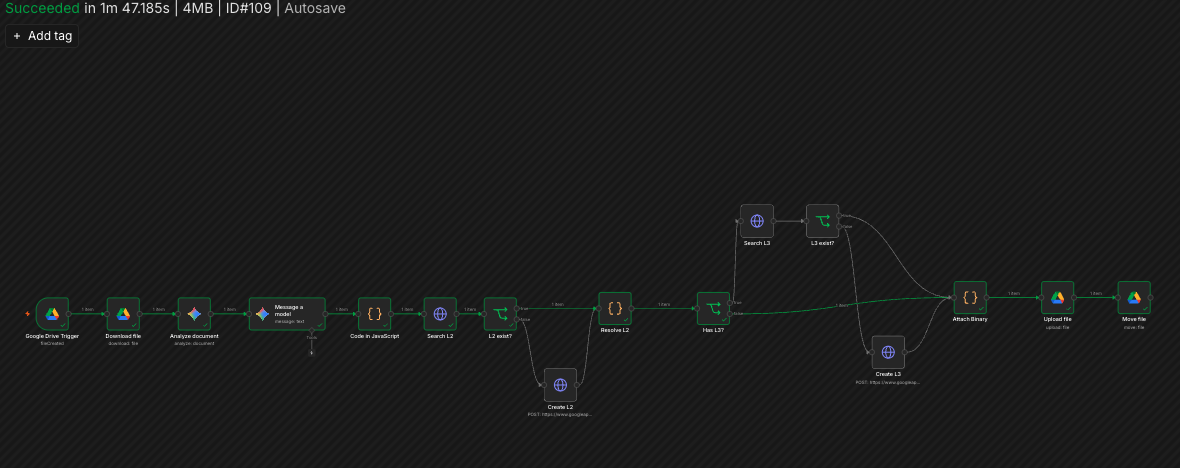
Task: Click the 'upload: file' subtitle text
Action: pos(1057,327)
